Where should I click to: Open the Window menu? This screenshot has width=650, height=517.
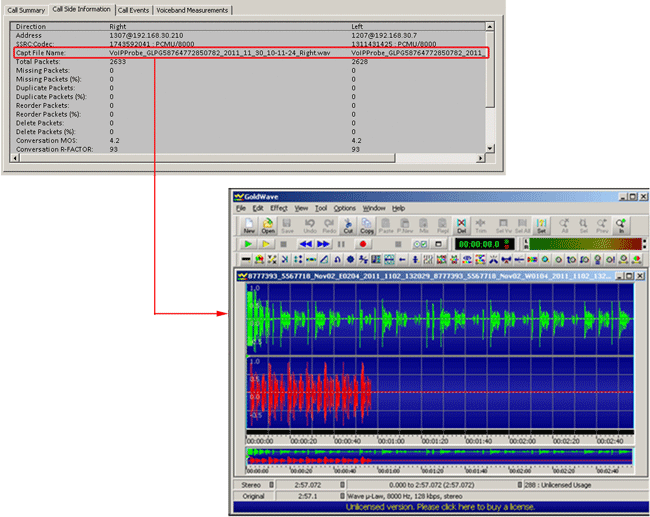click(374, 208)
